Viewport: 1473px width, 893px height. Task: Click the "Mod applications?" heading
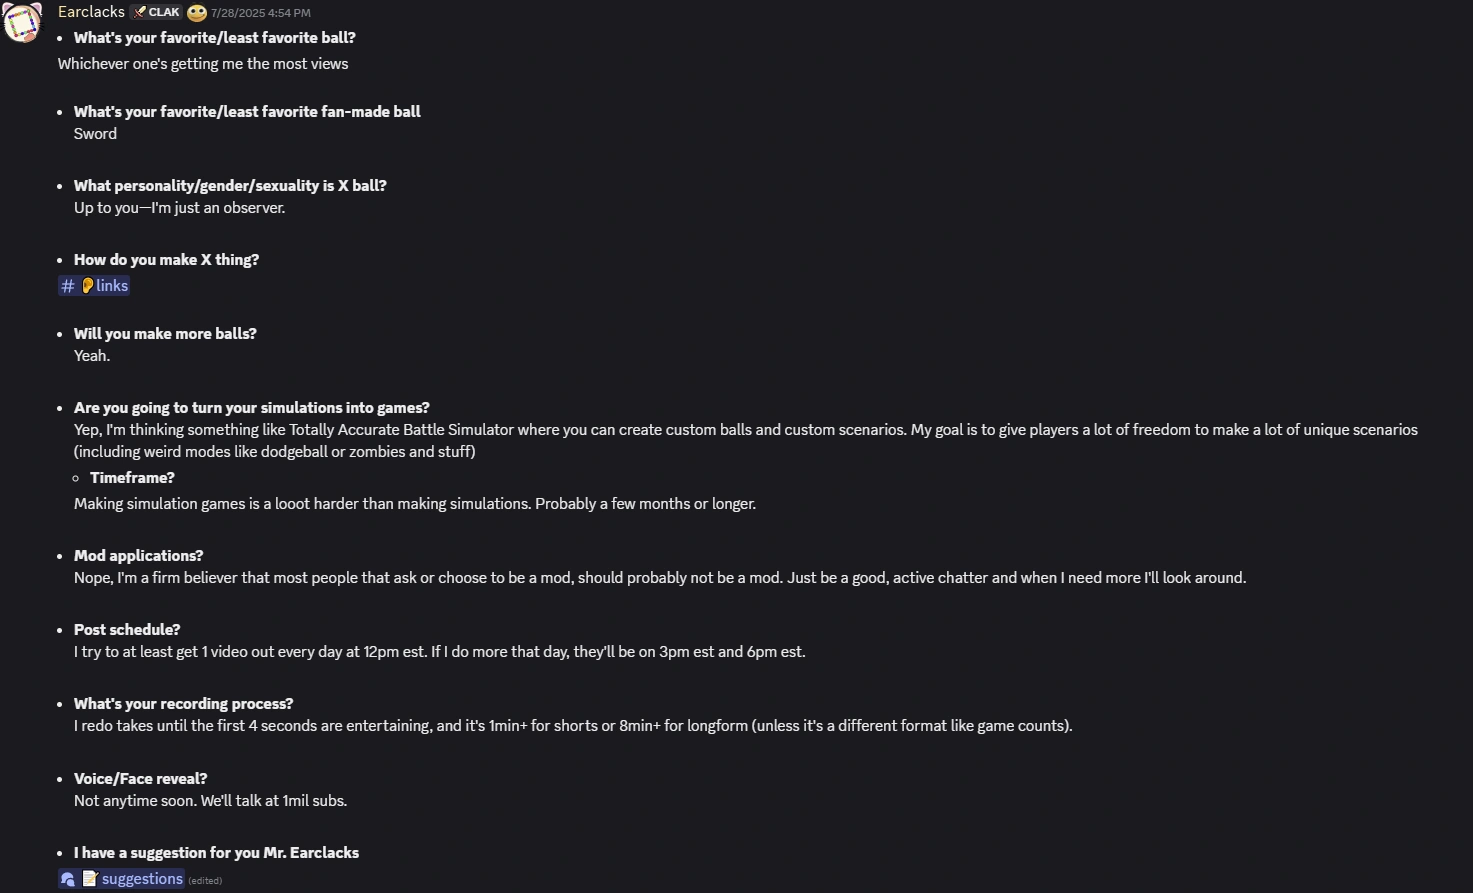coord(138,556)
